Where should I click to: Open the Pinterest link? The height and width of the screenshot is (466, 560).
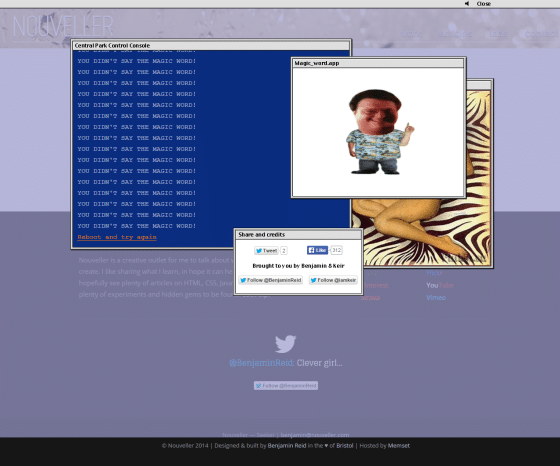[x=375, y=285]
